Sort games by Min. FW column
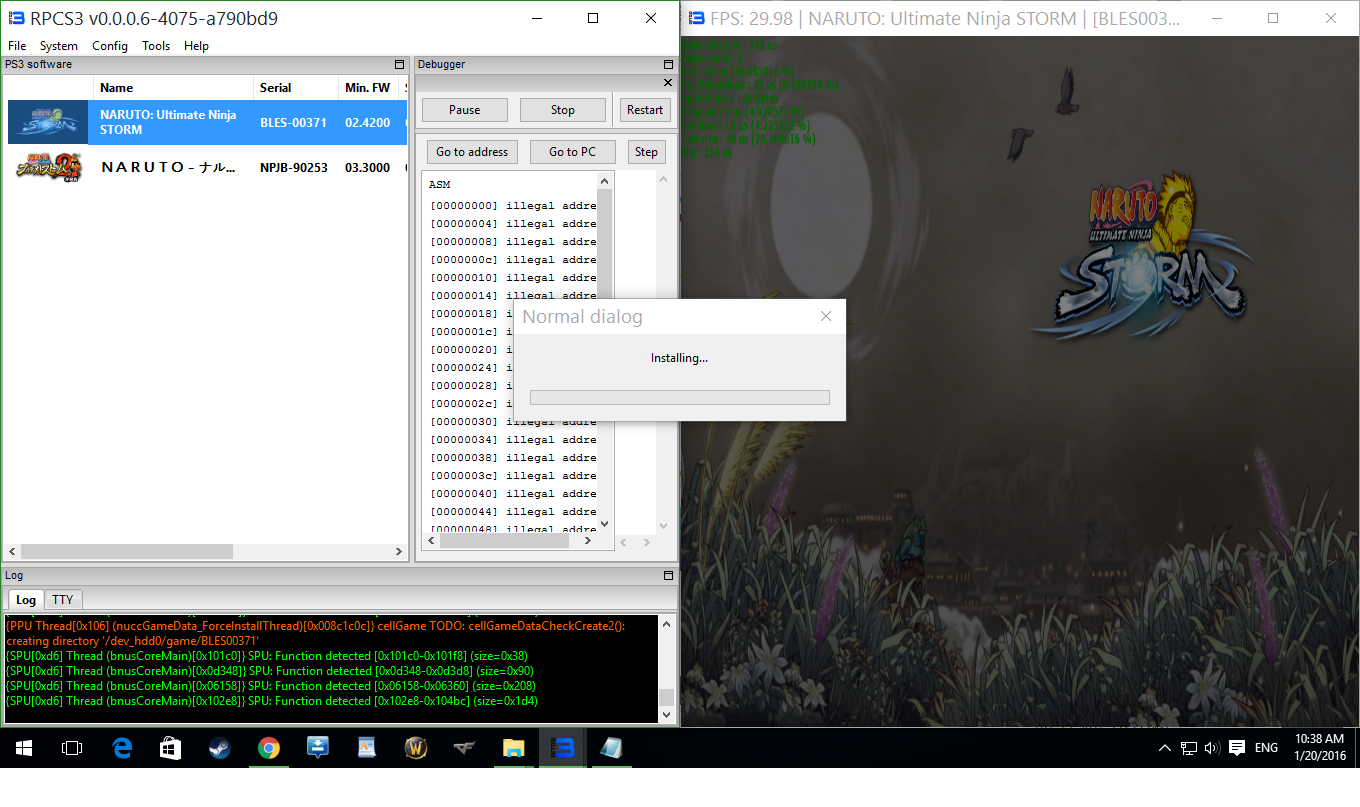1360x807 pixels. click(x=368, y=88)
